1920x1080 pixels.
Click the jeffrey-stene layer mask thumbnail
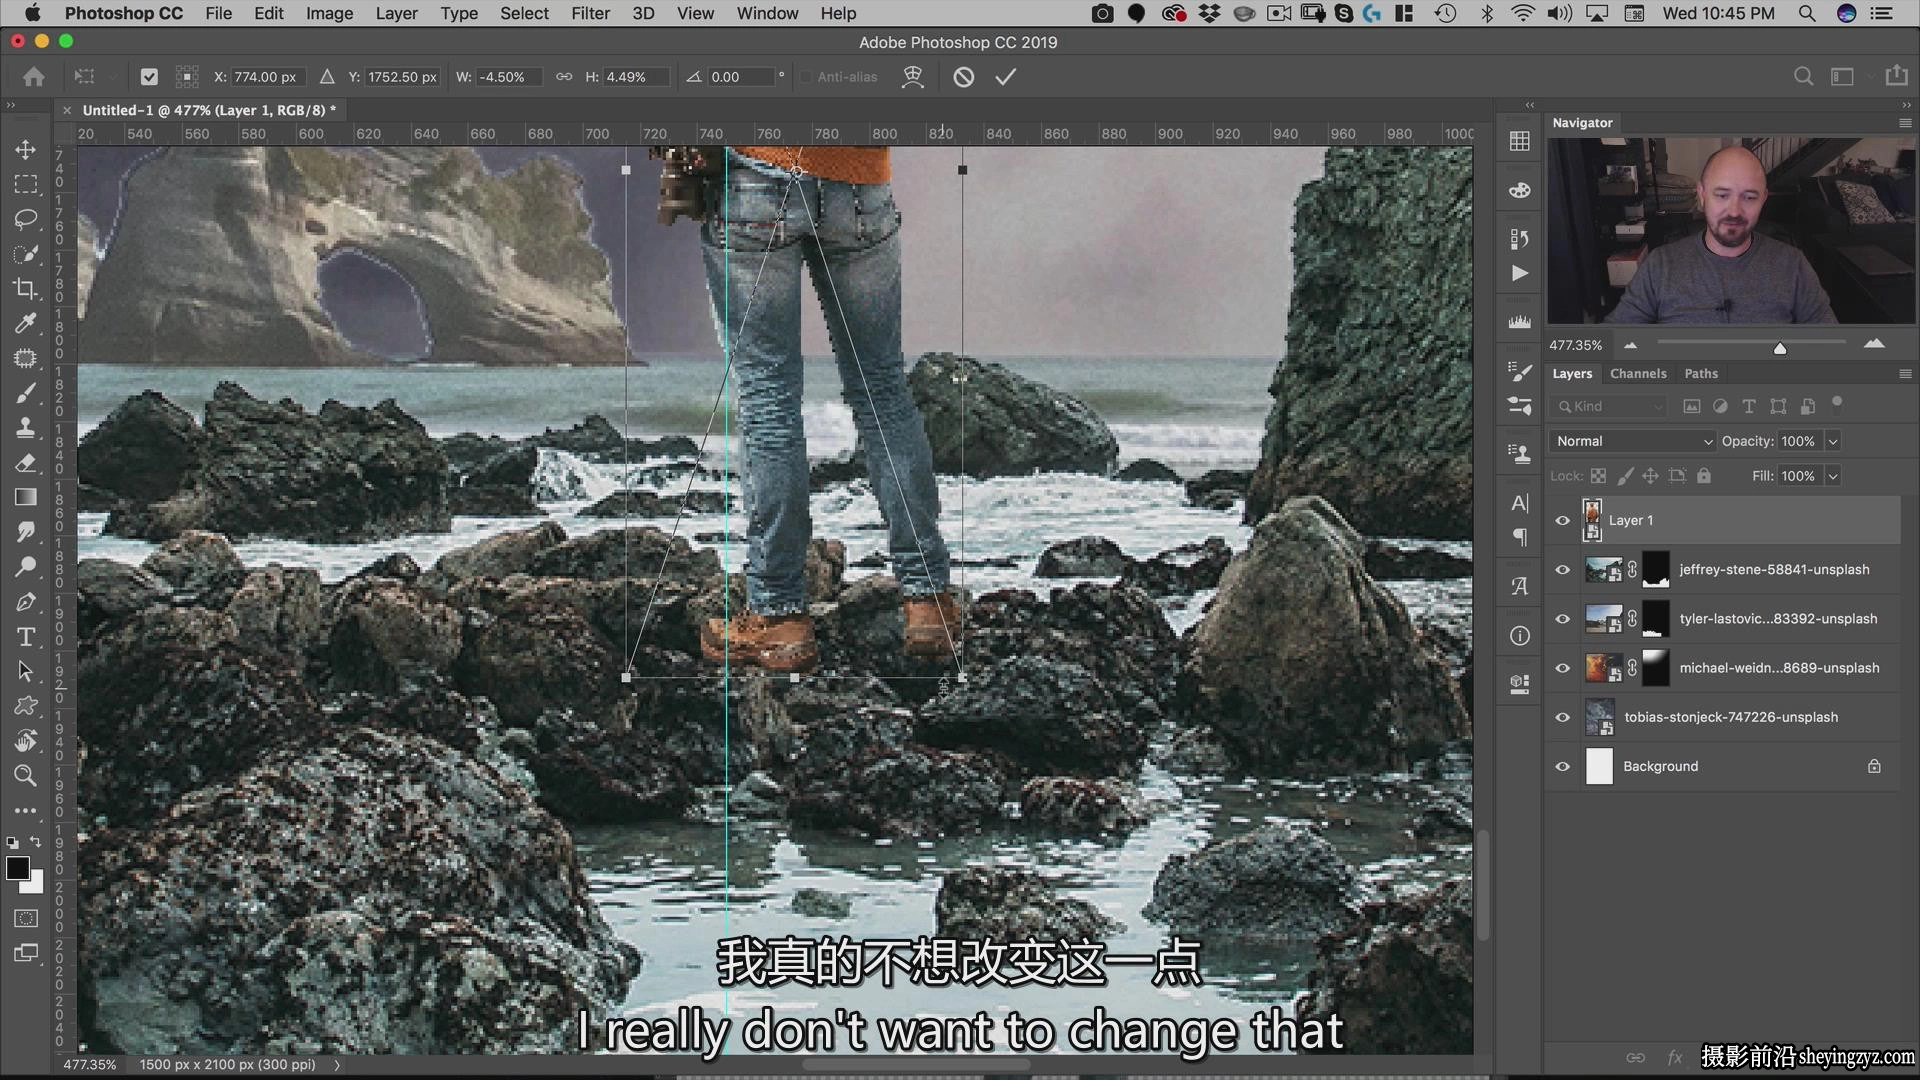(x=1656, y=569)
